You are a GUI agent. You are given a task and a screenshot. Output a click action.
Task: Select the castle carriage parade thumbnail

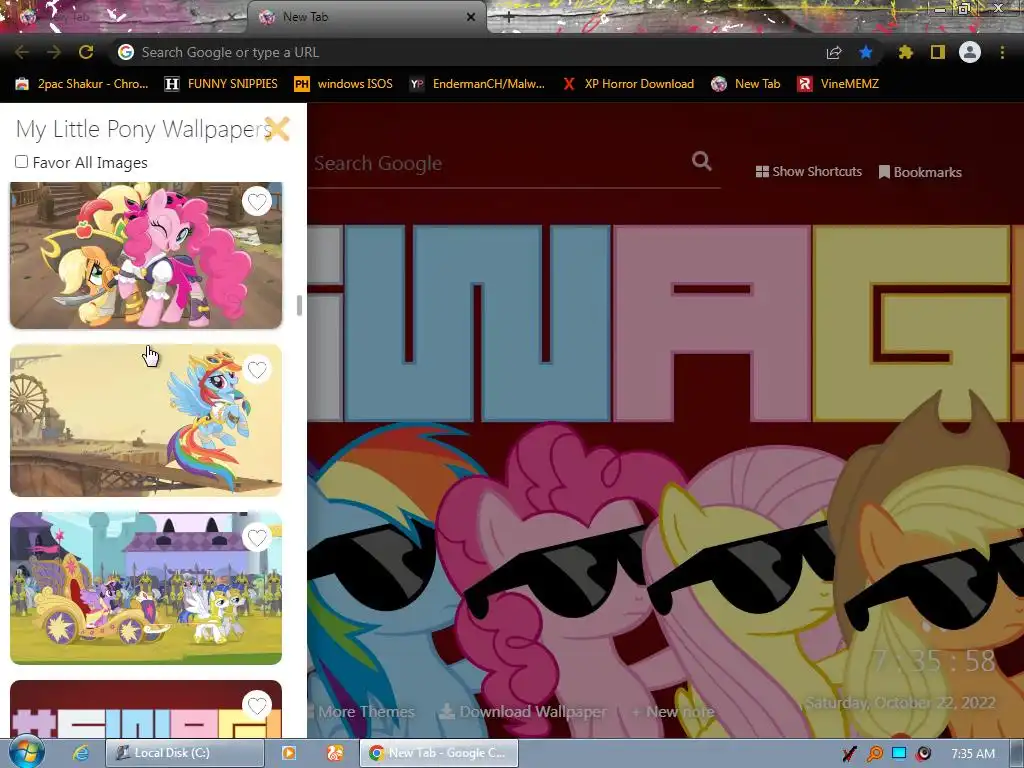(146, 588)
